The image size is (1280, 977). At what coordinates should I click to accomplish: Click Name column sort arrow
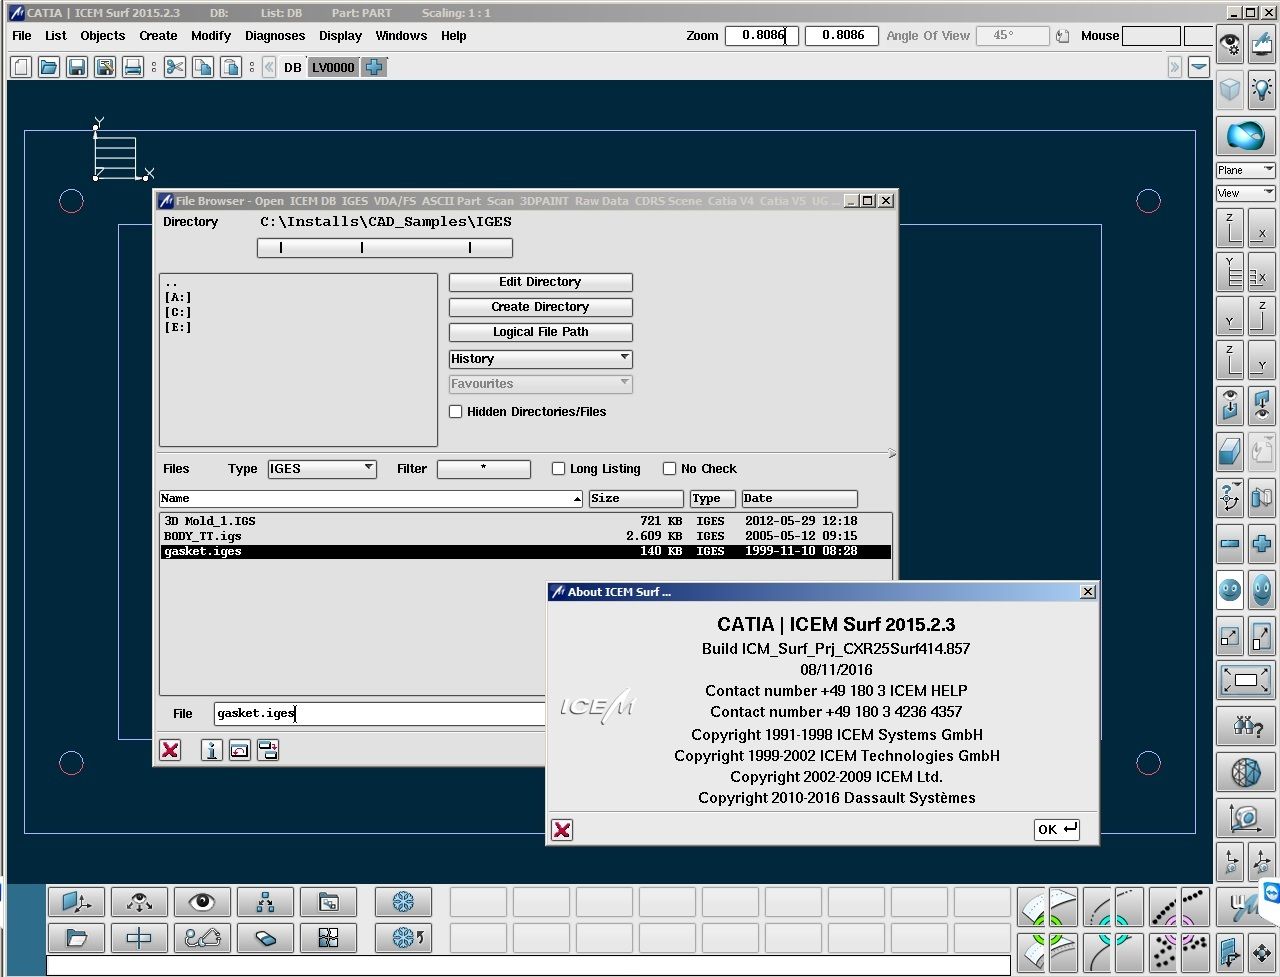pos(577,499)
